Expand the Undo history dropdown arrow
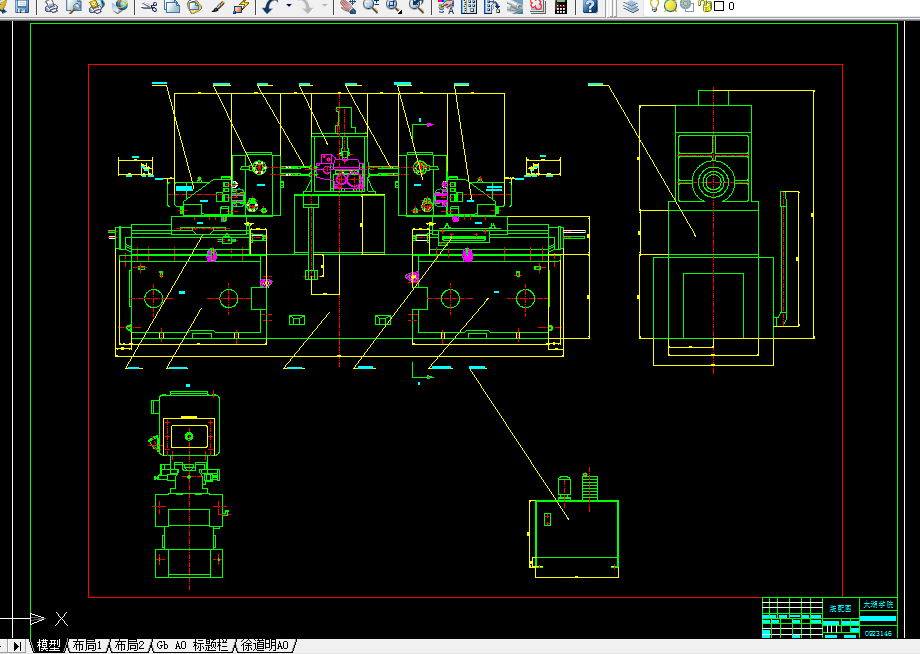This screenshot has width=920, height=654. pyautogui.click(x=289, y=6)
